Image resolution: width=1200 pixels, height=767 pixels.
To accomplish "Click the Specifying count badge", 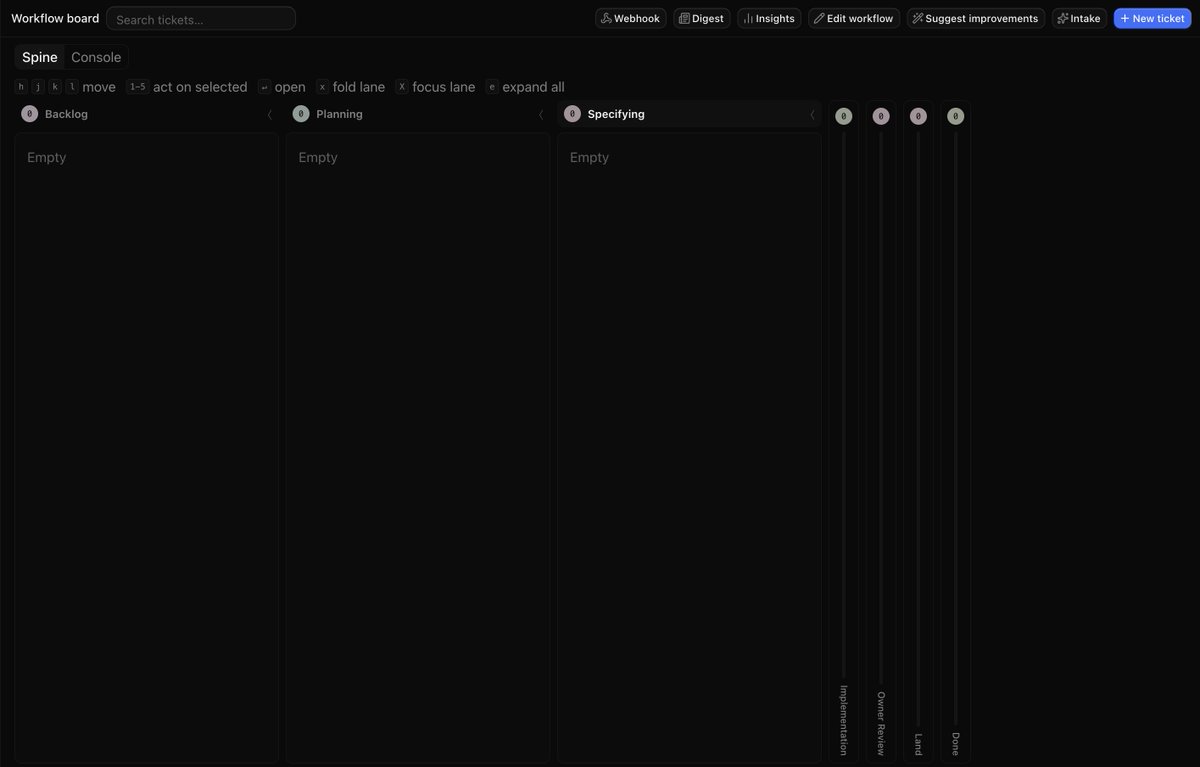I will 572,114.
